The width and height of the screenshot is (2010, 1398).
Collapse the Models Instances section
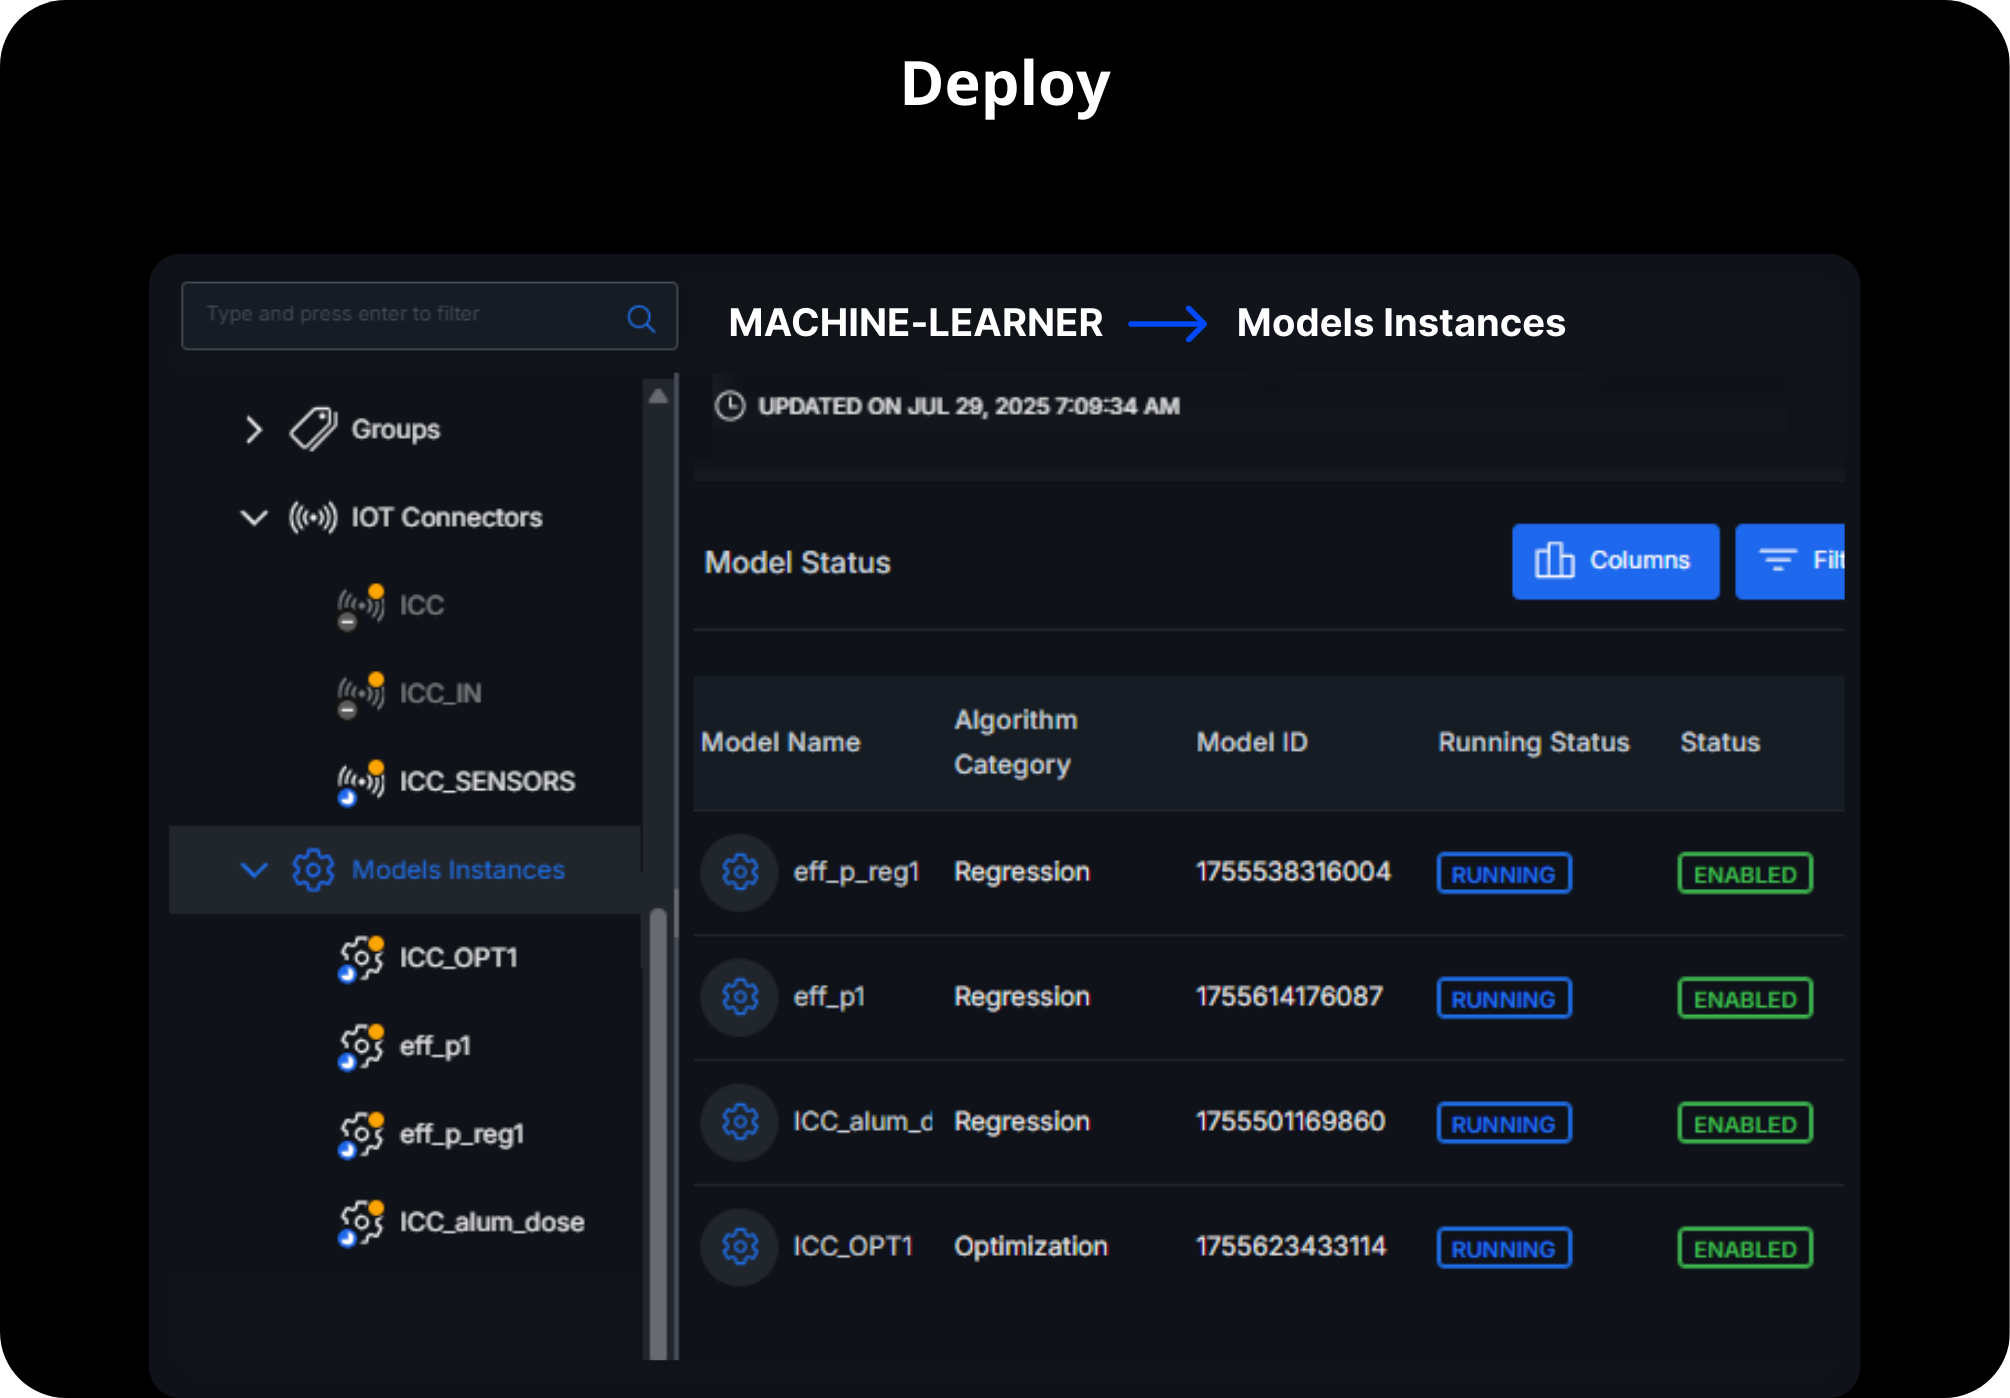tap(254, 870)
